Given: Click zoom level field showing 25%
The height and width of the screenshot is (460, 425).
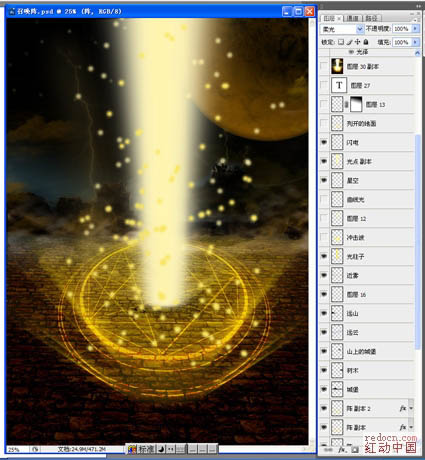Looking at the screenshot, I should coord(17,450).
